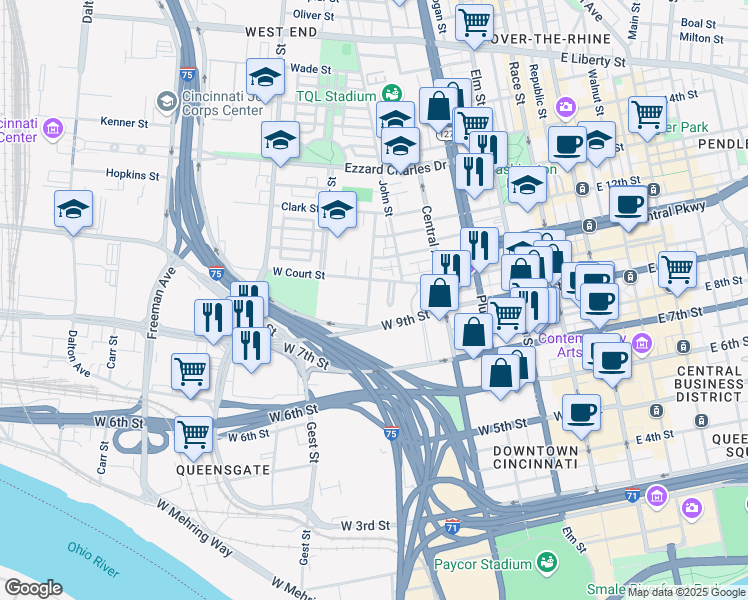Click the coffee cup marker left of E 7th St
Screen dimensions: 748x600
(600, 303)
